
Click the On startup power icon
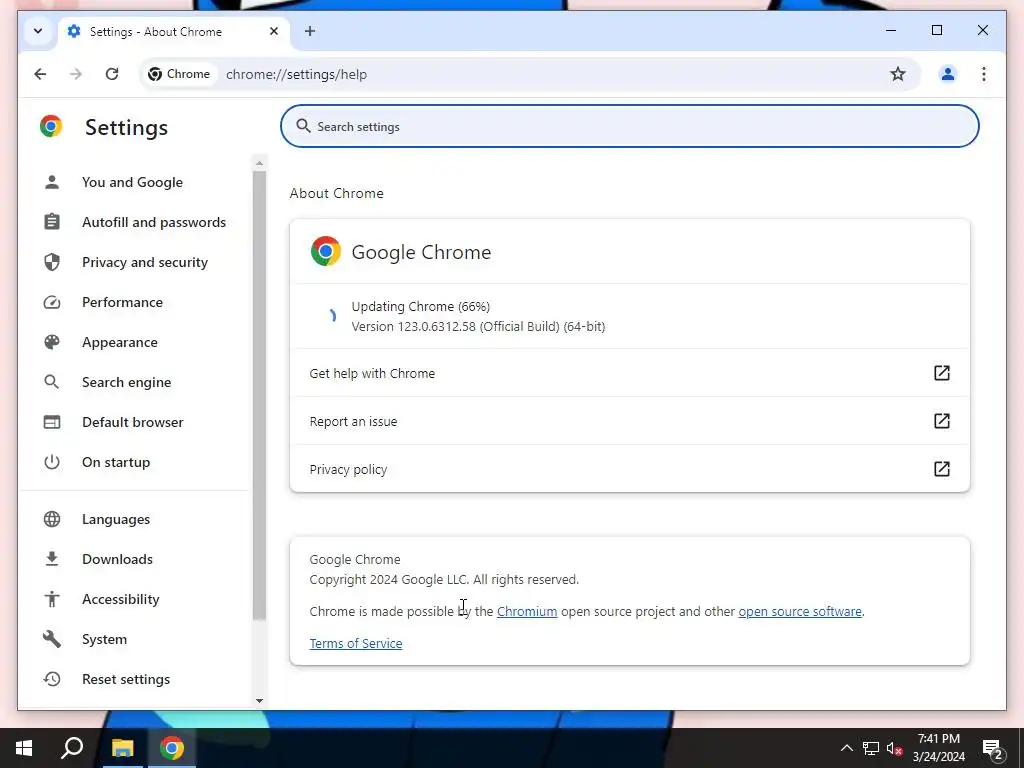click(x=52, y=462)
